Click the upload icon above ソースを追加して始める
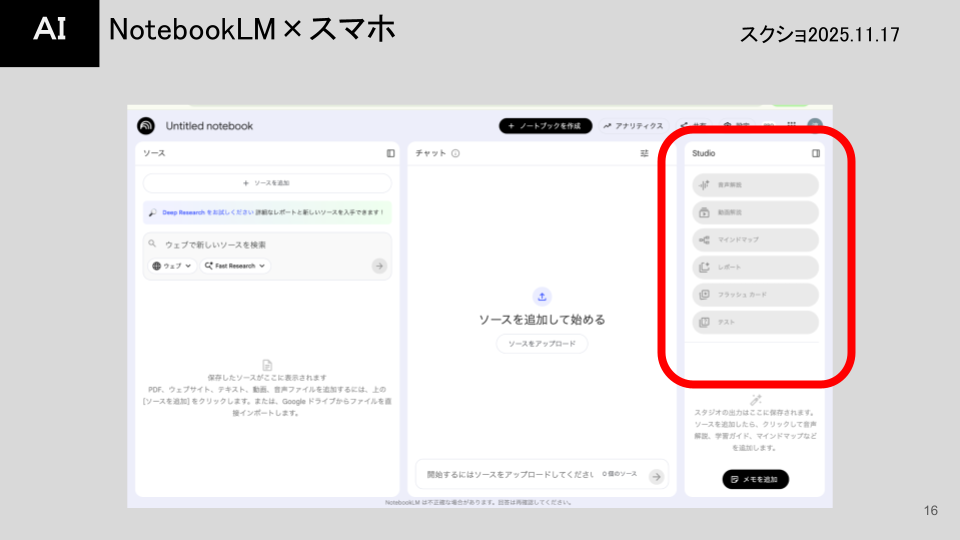960x540 pixels. (542, 296)
